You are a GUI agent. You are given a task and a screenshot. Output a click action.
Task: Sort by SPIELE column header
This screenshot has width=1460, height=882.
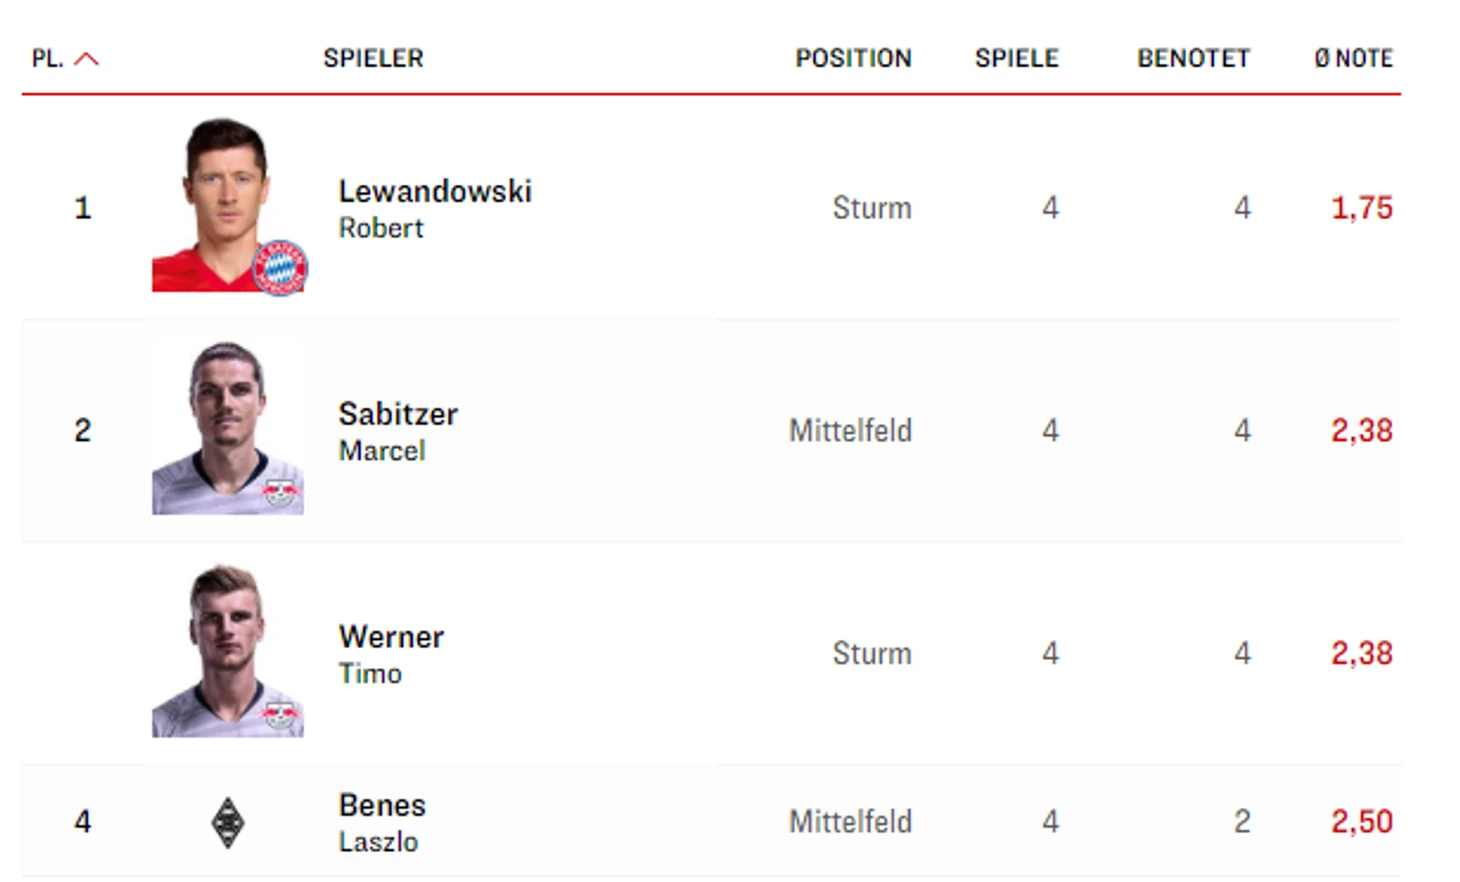(1017, 59)
